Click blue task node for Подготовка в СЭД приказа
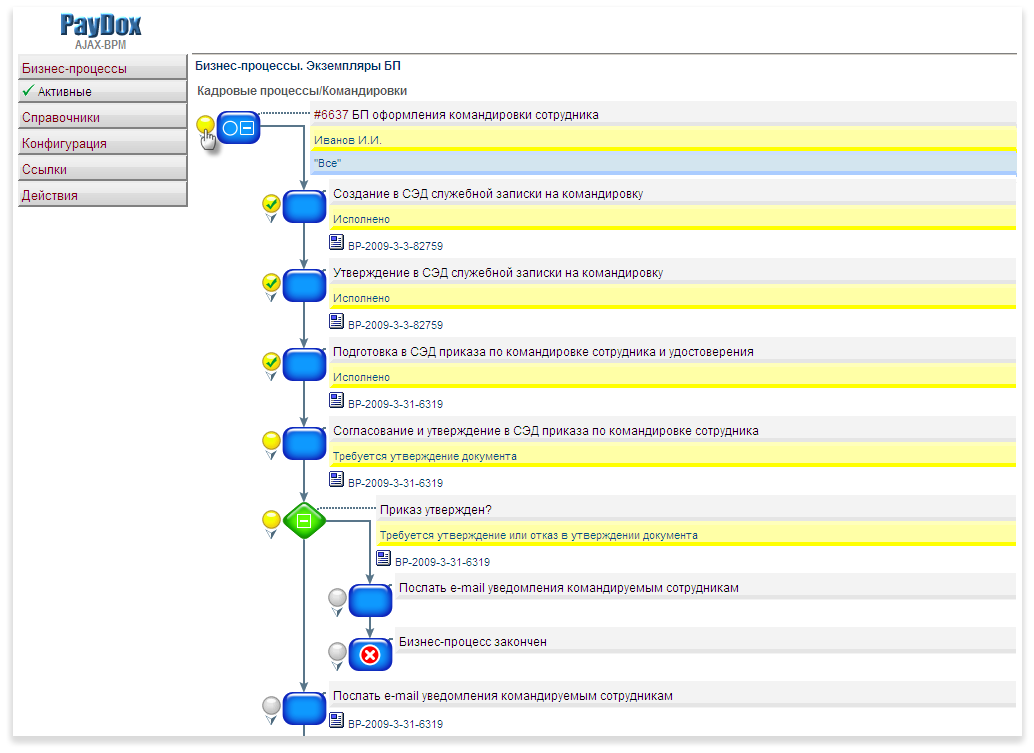 (304, 365)
